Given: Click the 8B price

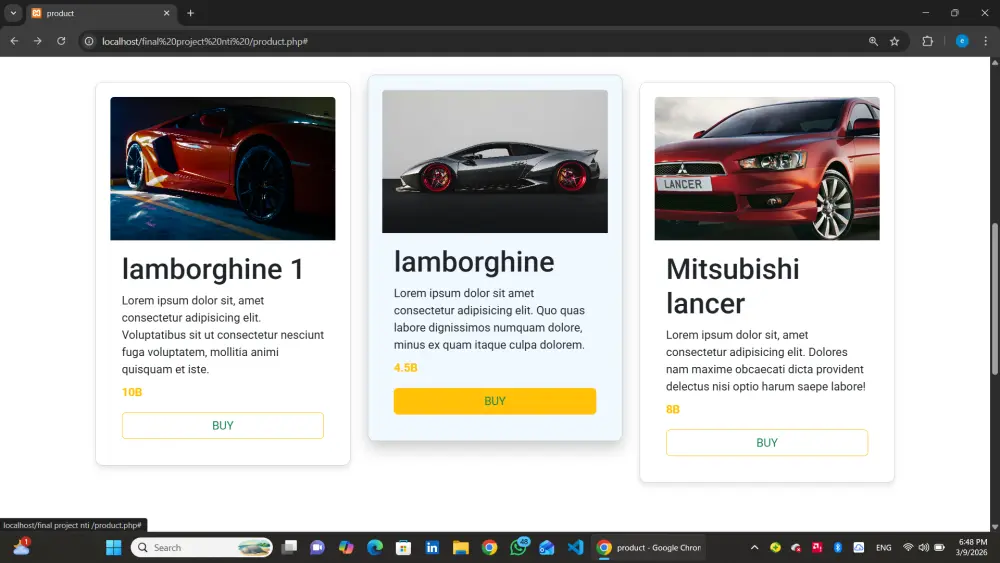Looking at the screenshot, I should [x=673, y=409].
